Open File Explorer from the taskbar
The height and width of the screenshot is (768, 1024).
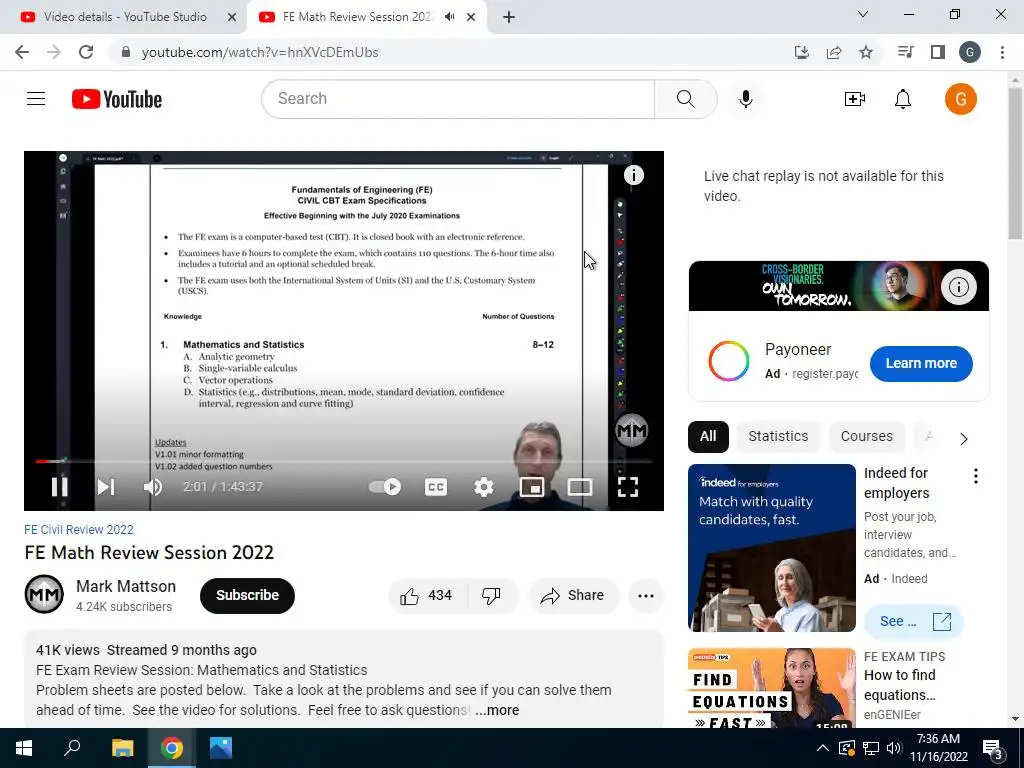coord(122,748)
